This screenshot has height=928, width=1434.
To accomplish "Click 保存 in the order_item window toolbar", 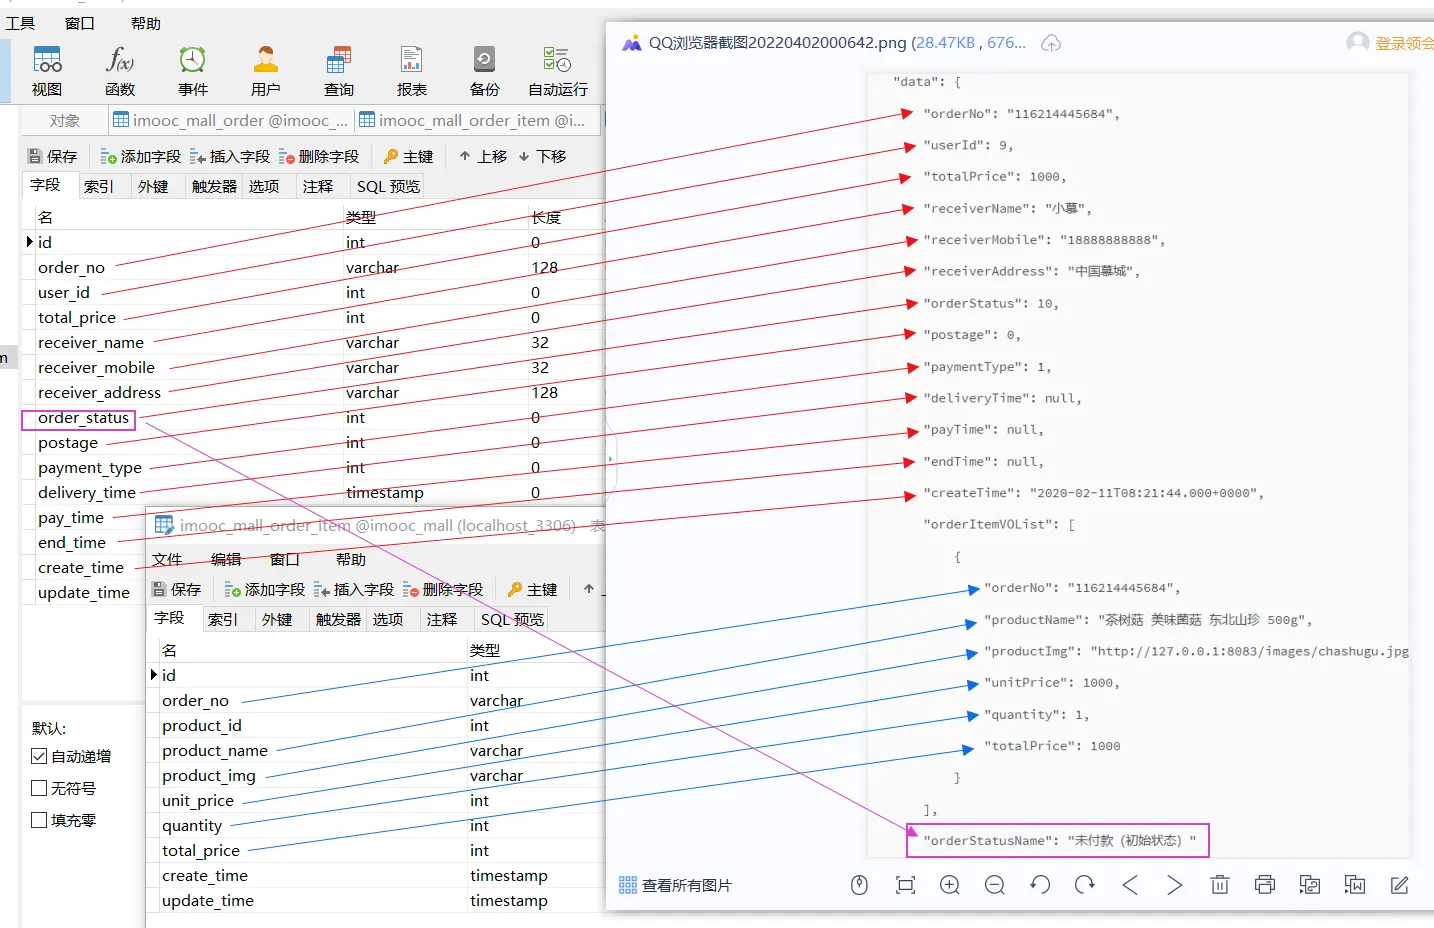I will click(x=176, y=589).
